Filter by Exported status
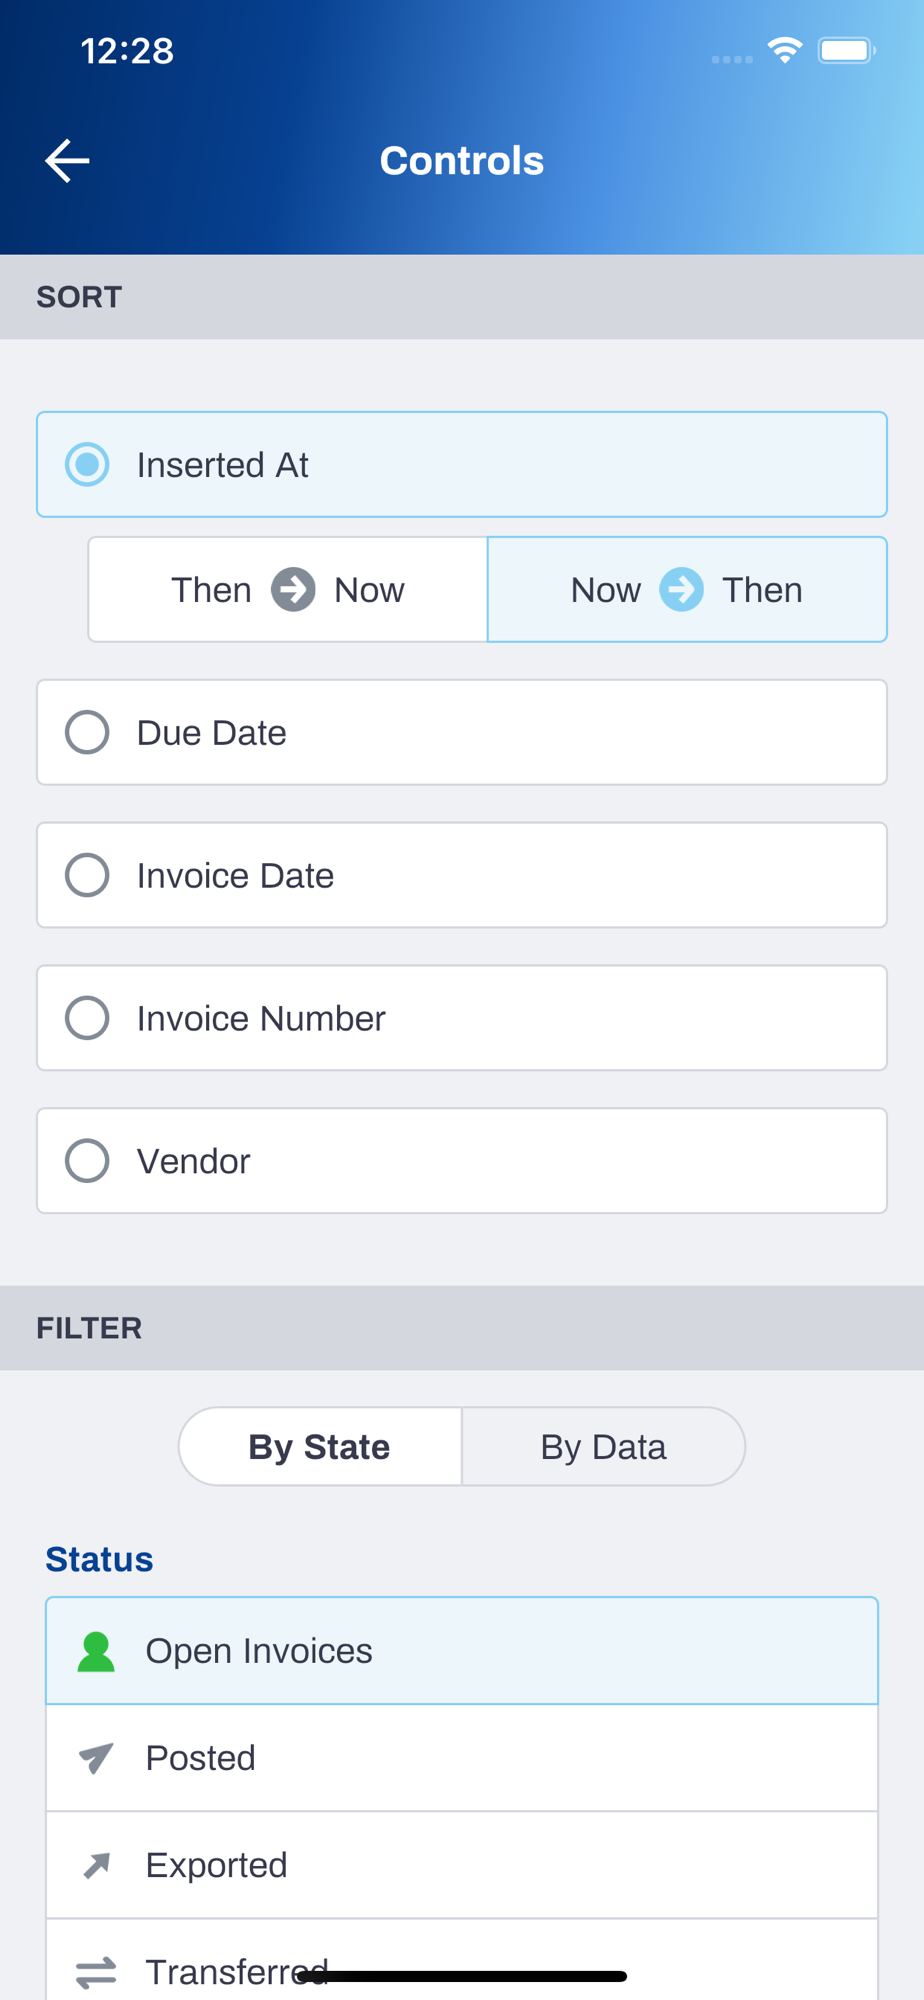 click(460, 1865)
